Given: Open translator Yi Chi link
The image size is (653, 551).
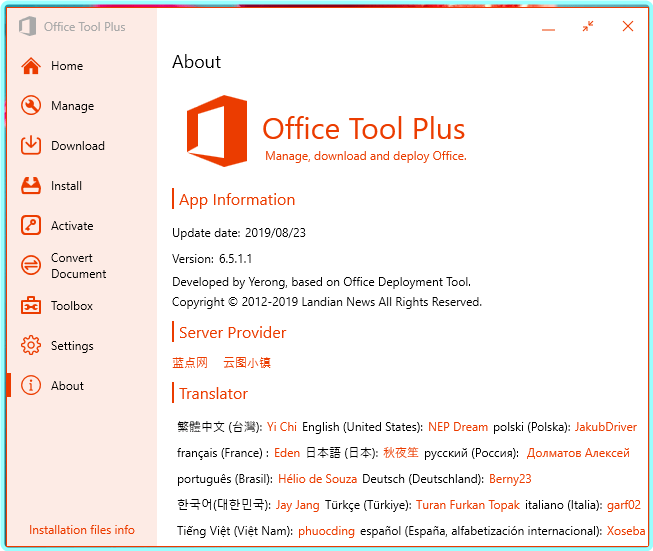Looking at the screenshot, I should click(282, 427).
